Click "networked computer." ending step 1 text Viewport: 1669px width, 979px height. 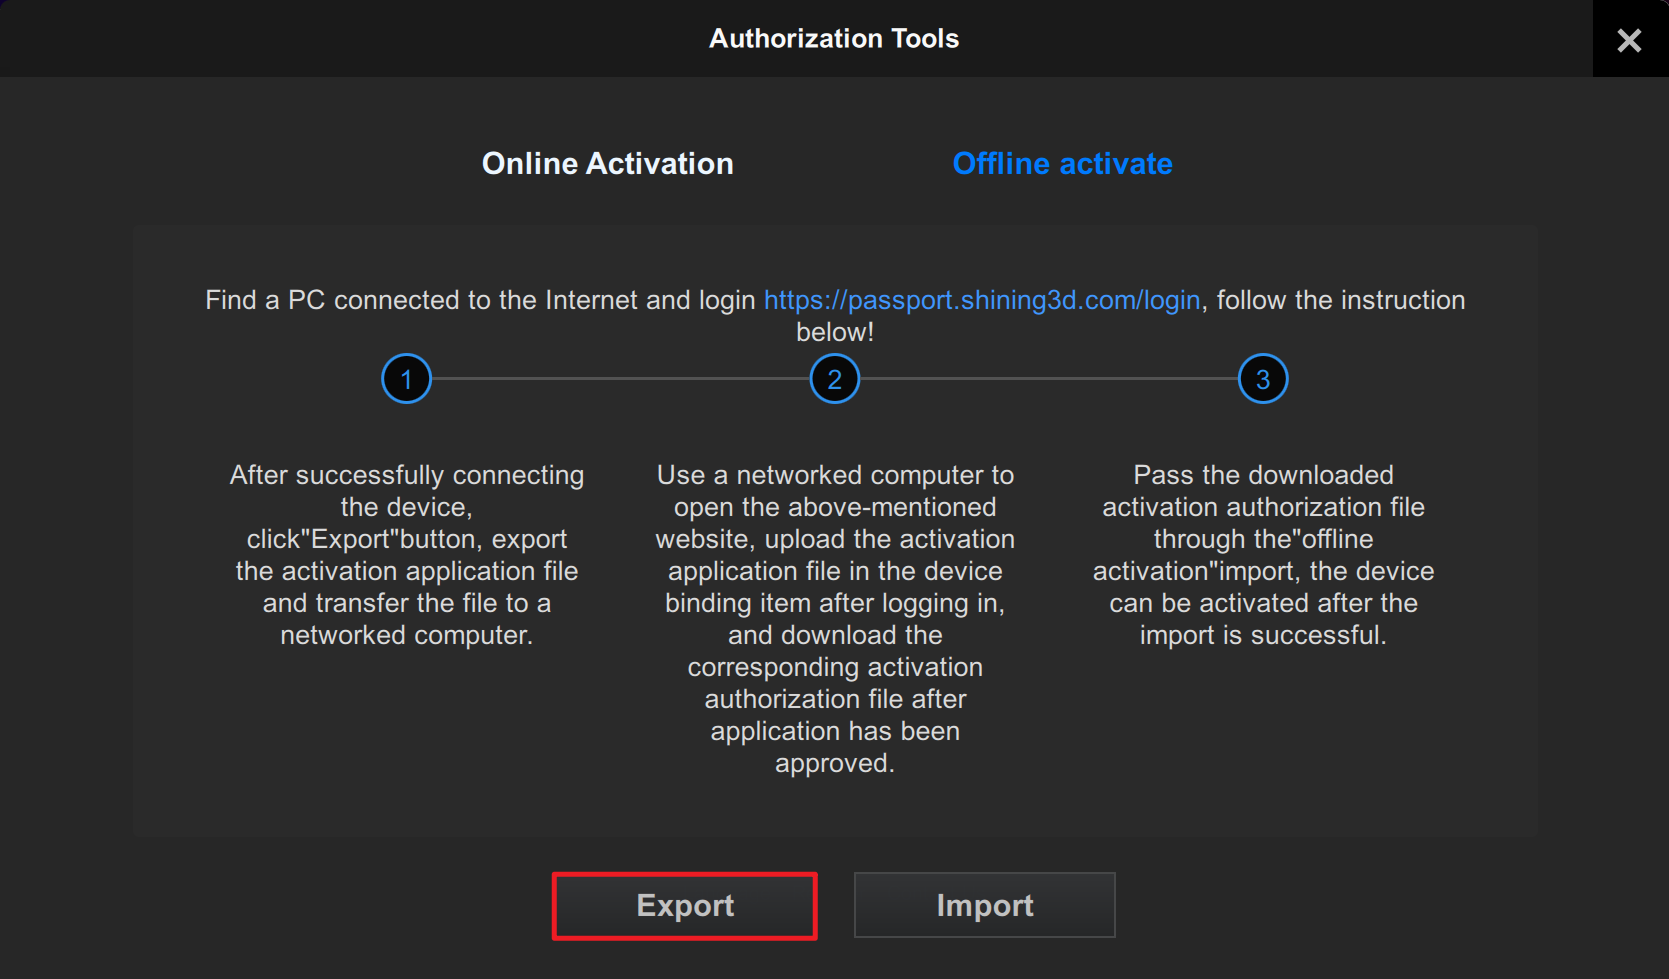(x=406, y=636)
